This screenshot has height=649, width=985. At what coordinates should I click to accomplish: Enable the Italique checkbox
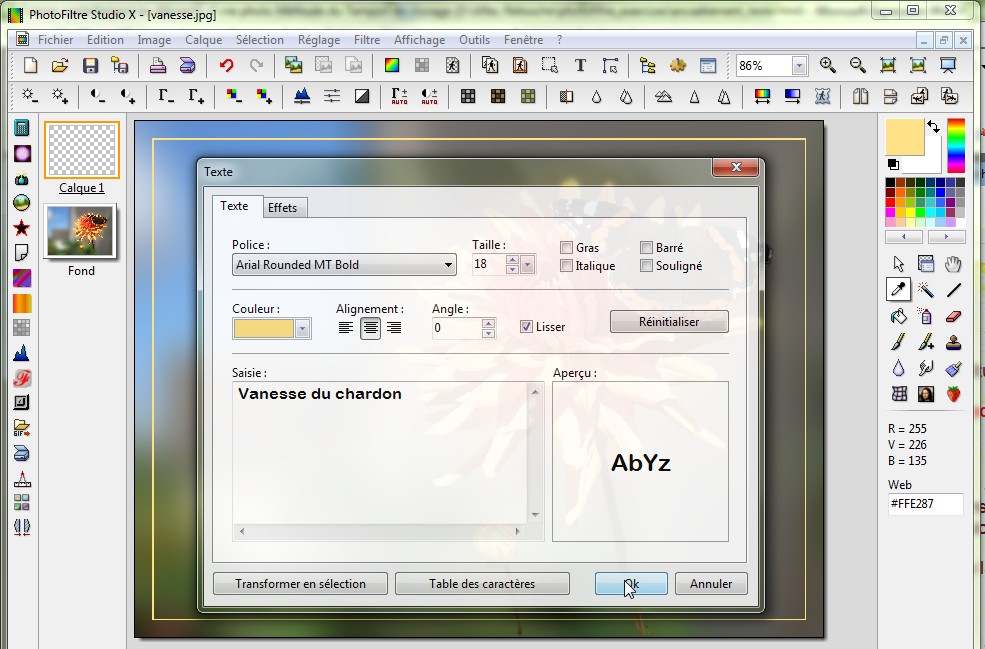(x=567, y=266)
